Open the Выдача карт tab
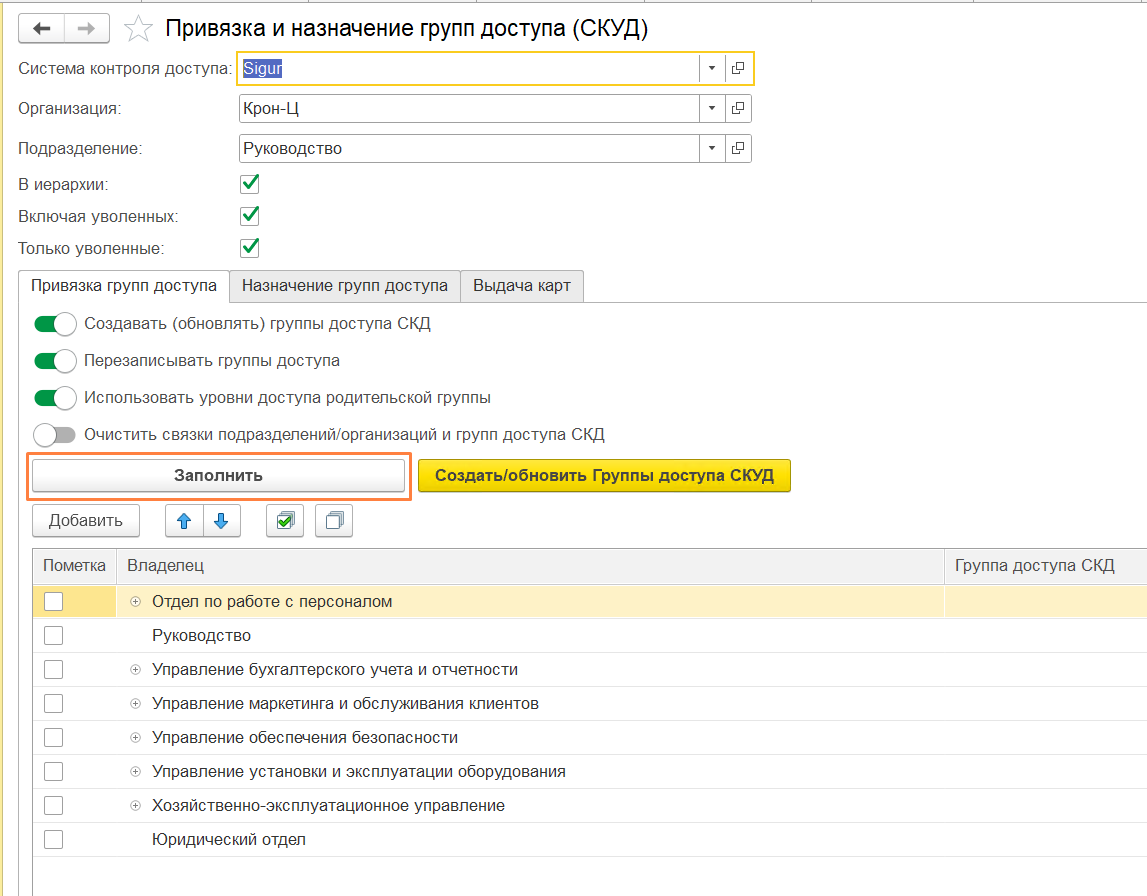The image size is (1147, 896). [x=521, y=286]
